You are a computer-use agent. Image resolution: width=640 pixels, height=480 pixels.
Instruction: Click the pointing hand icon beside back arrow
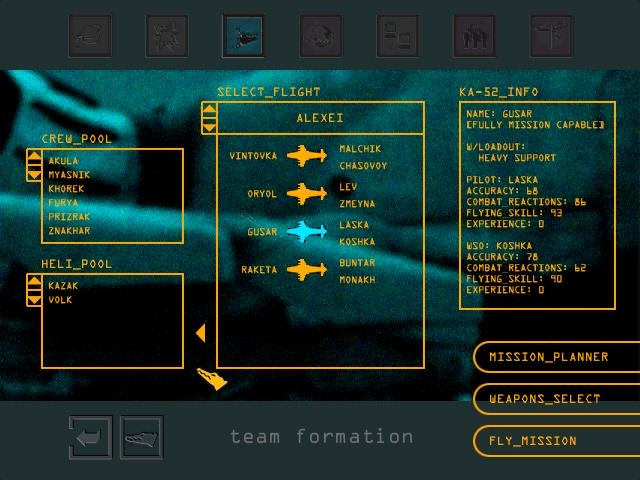[x=141, y=437]
